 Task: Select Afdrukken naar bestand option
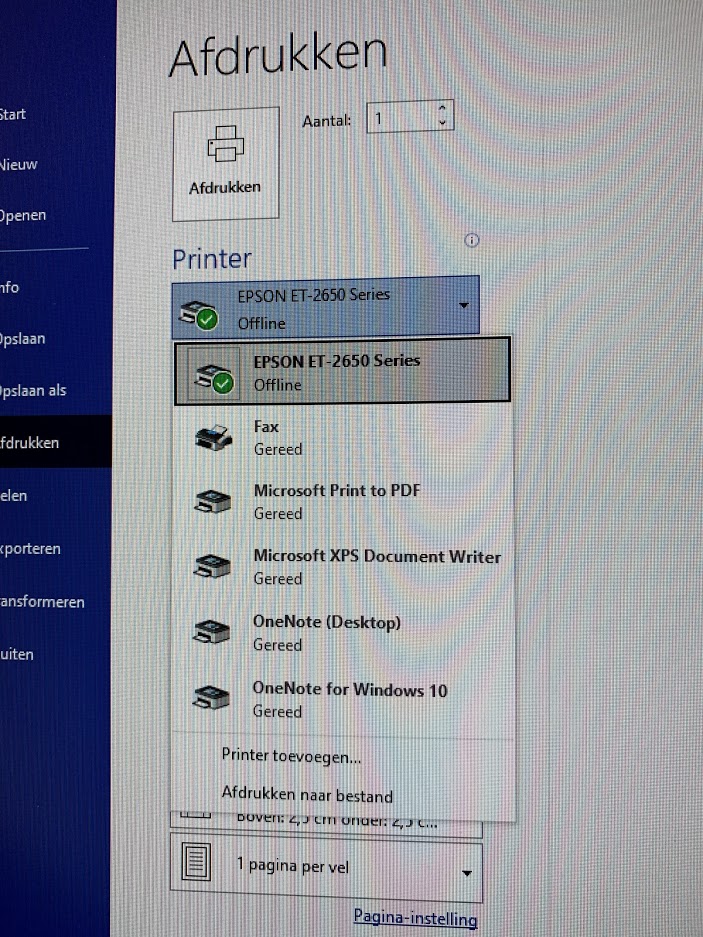click(307, 796)
